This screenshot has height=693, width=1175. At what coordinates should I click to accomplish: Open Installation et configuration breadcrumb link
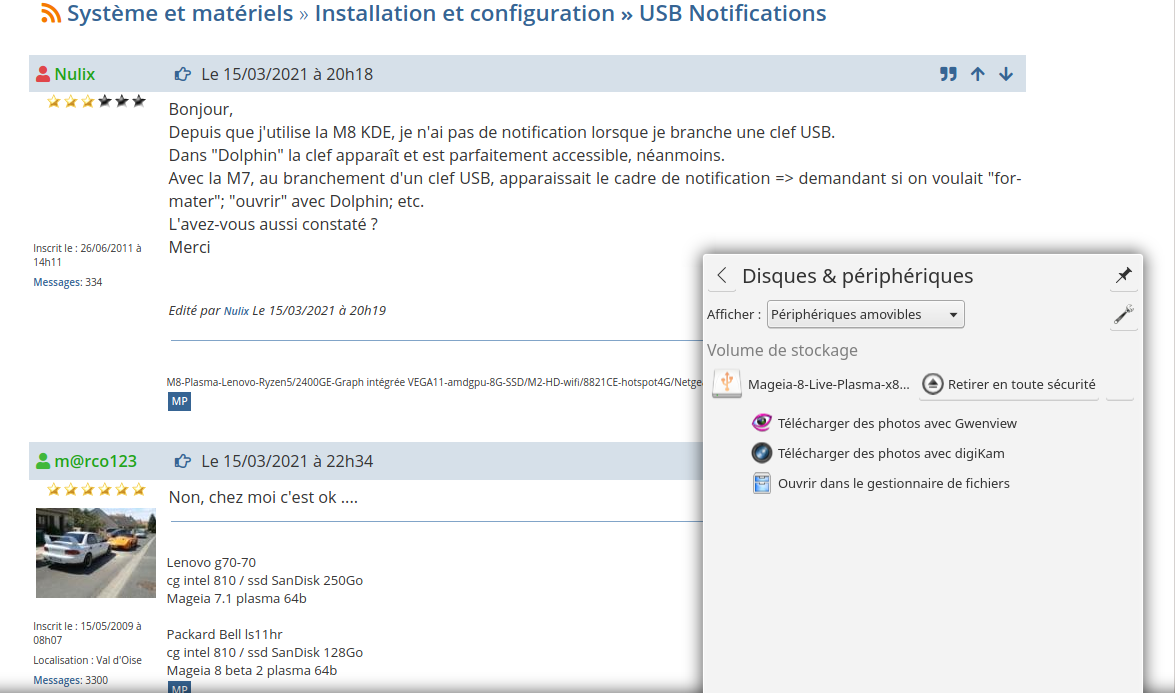(x=465, y=13)
